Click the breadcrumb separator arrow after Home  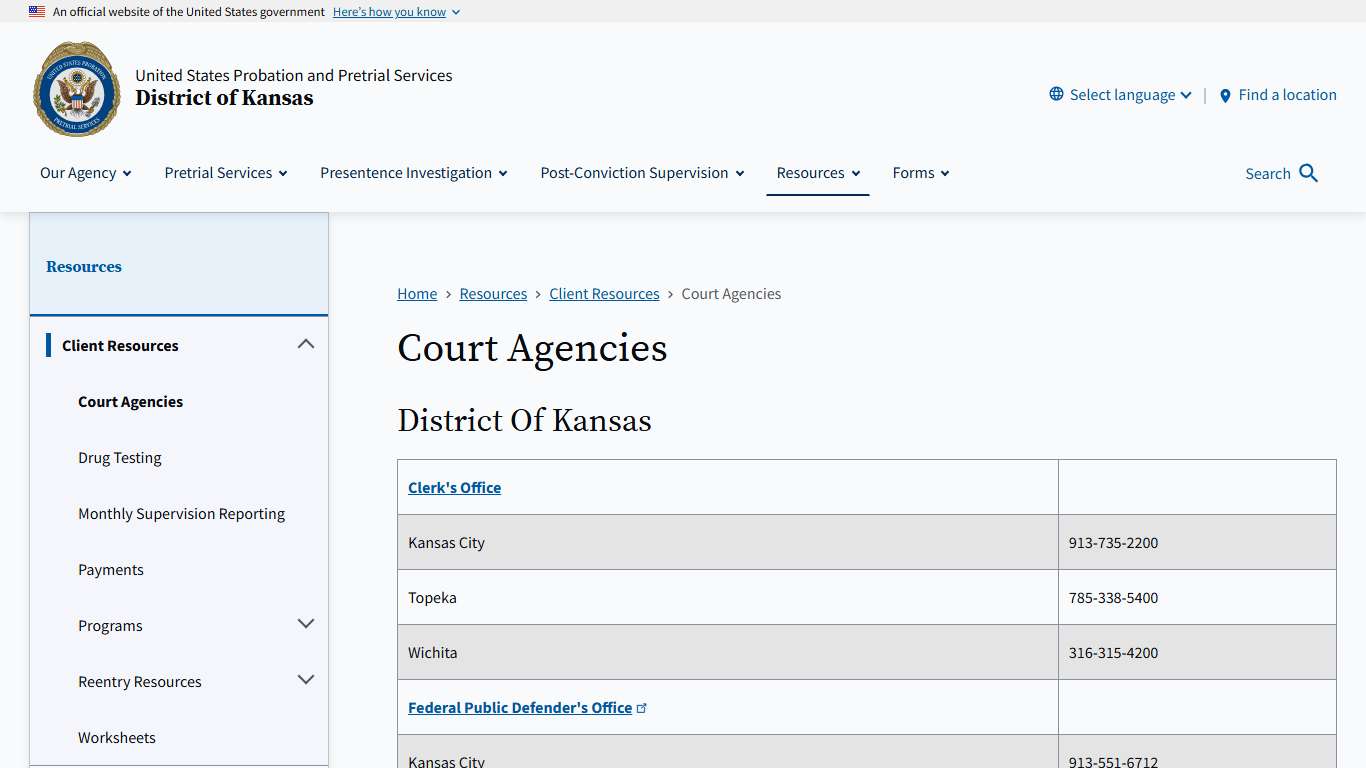click(x=448, y=294)
